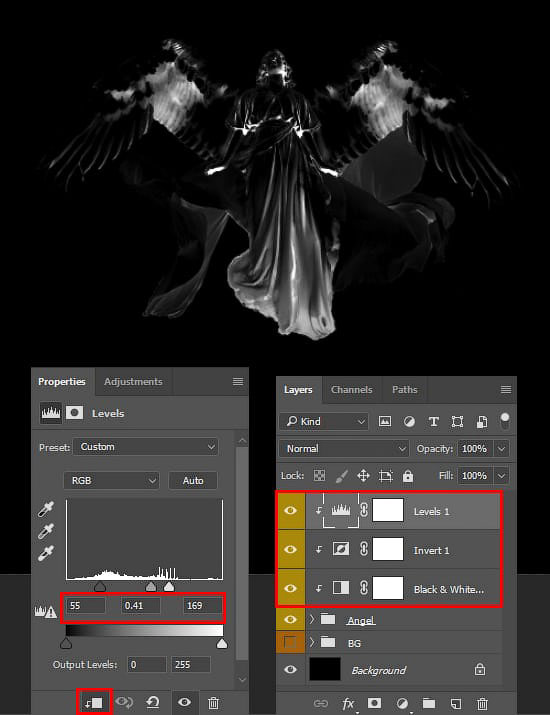Expand the BG layer group
Image resolution: width=550 pixels, height=715 pixels.
coord(312,642)
